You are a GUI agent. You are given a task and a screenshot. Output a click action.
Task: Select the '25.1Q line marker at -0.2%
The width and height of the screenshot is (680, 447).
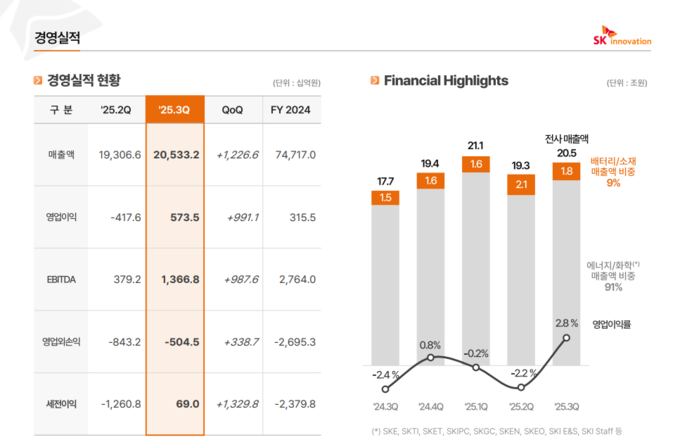475,367
